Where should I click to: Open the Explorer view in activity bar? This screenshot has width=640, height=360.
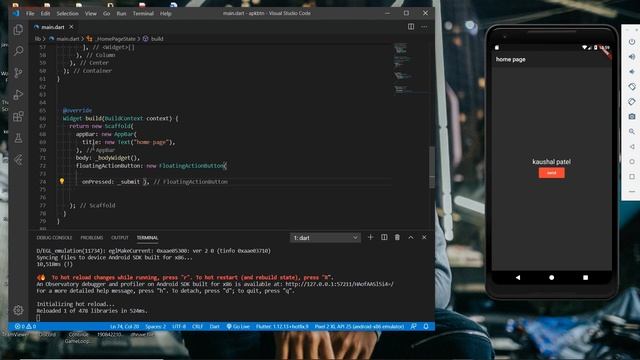pos(18,30)
